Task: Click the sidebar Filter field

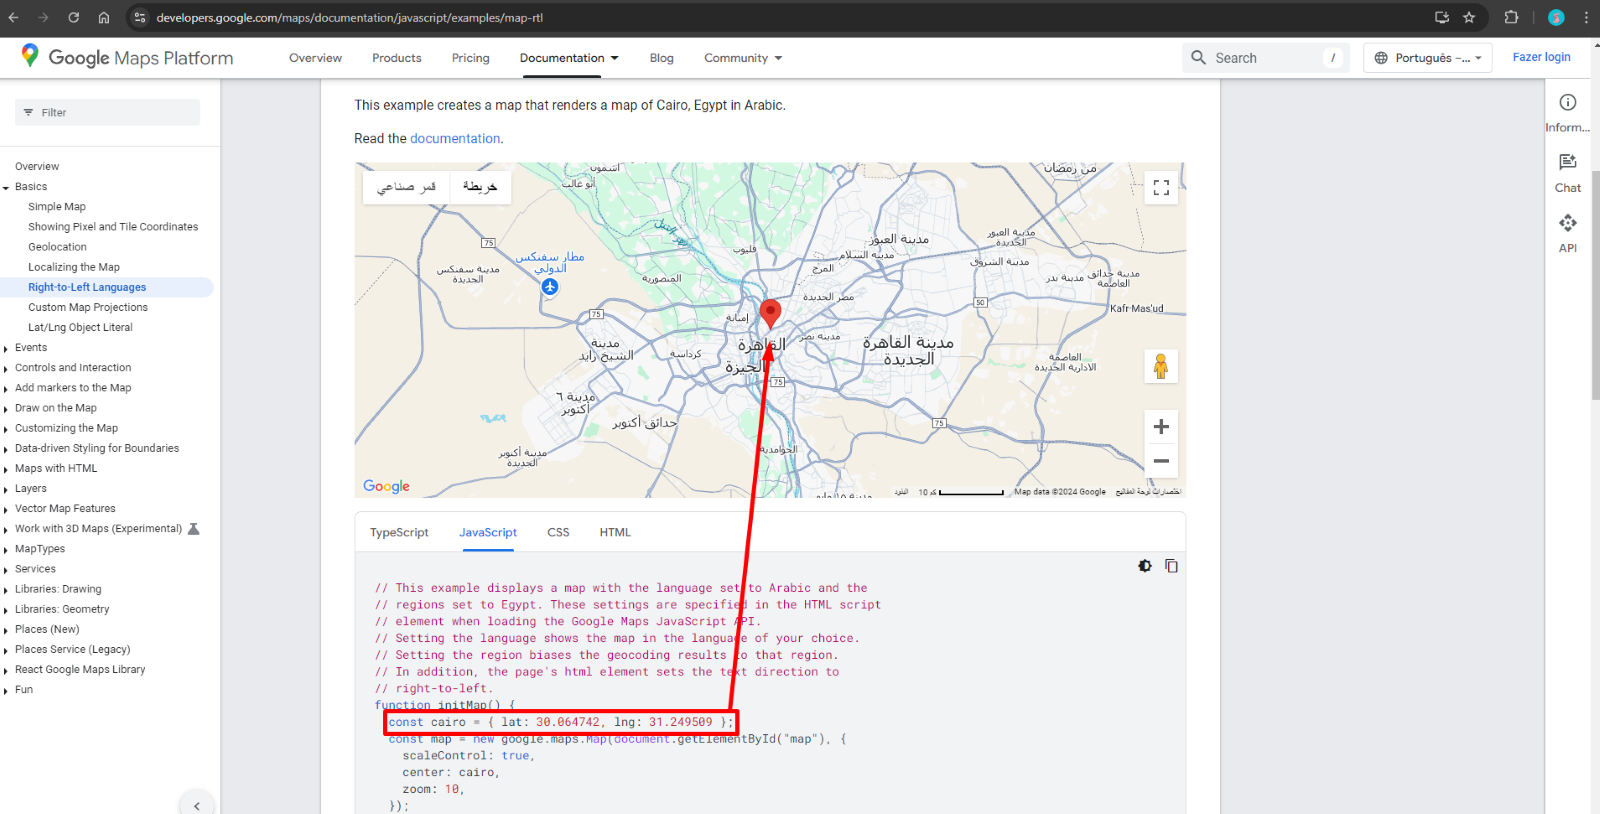Action: coord(107,112)
